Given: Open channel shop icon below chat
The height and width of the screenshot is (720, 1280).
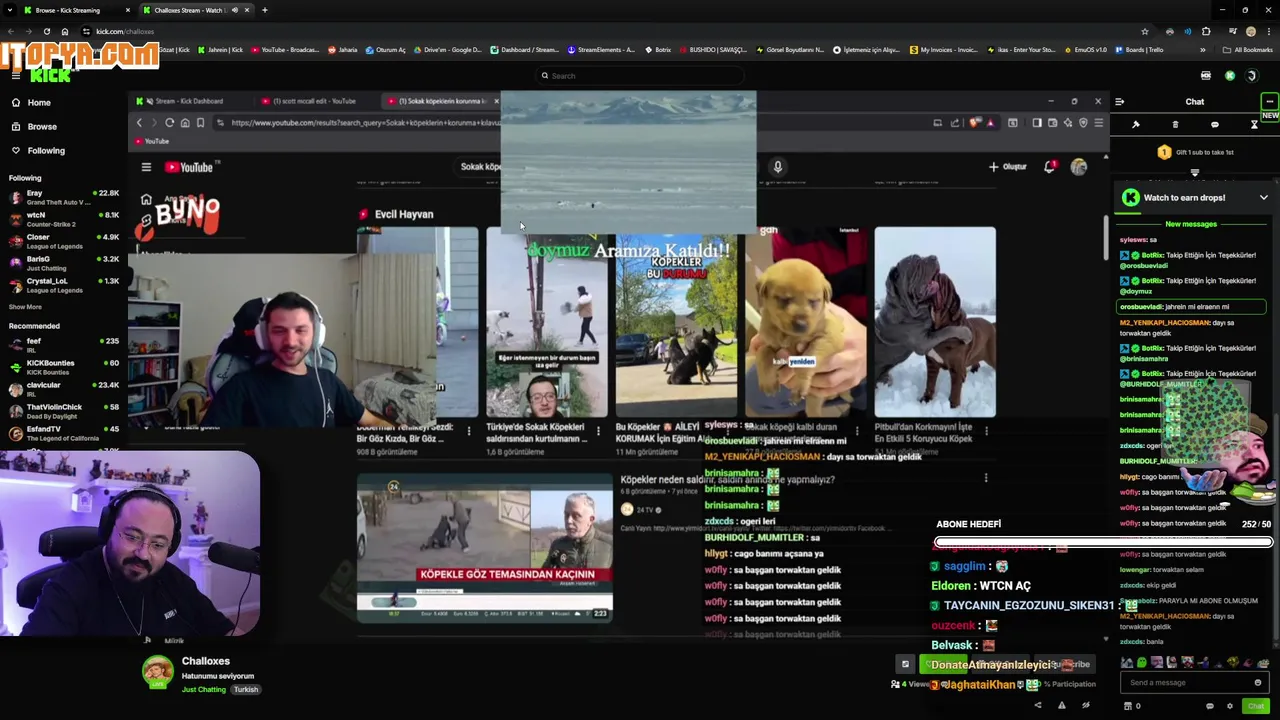Looking at the screenshot, I should click(1128, 706).
